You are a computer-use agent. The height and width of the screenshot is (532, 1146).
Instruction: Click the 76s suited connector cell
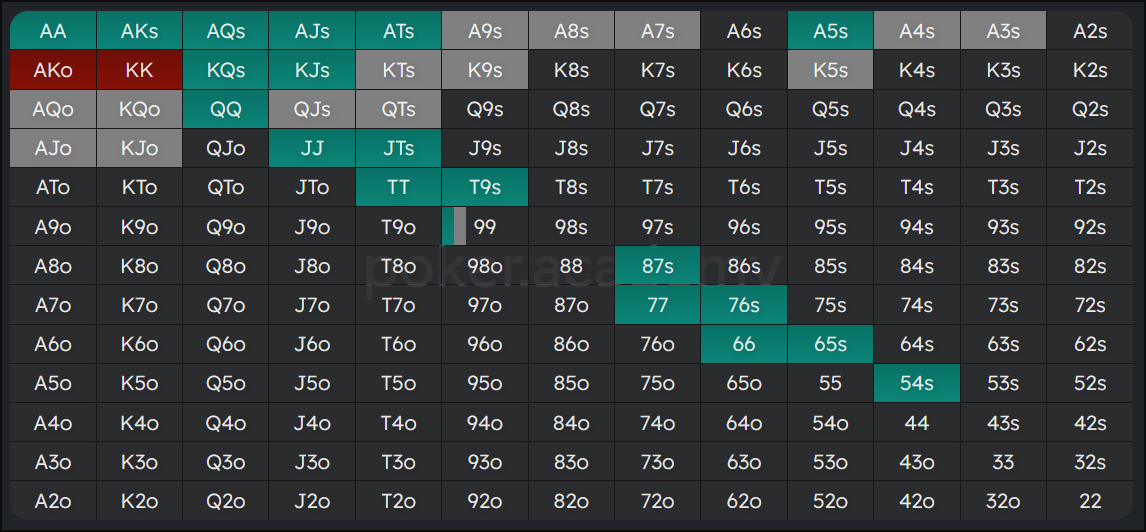(x=743, y=305)
